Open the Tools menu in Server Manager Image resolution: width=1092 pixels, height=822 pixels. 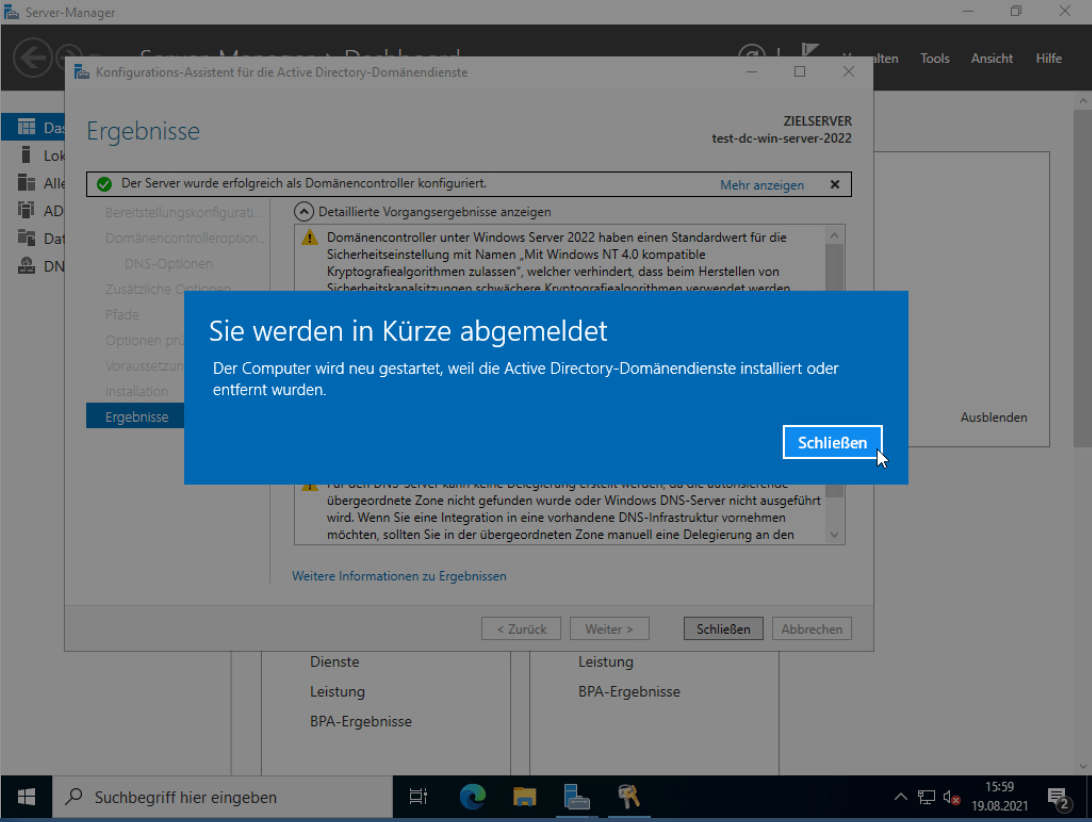(x=935, y=59)
